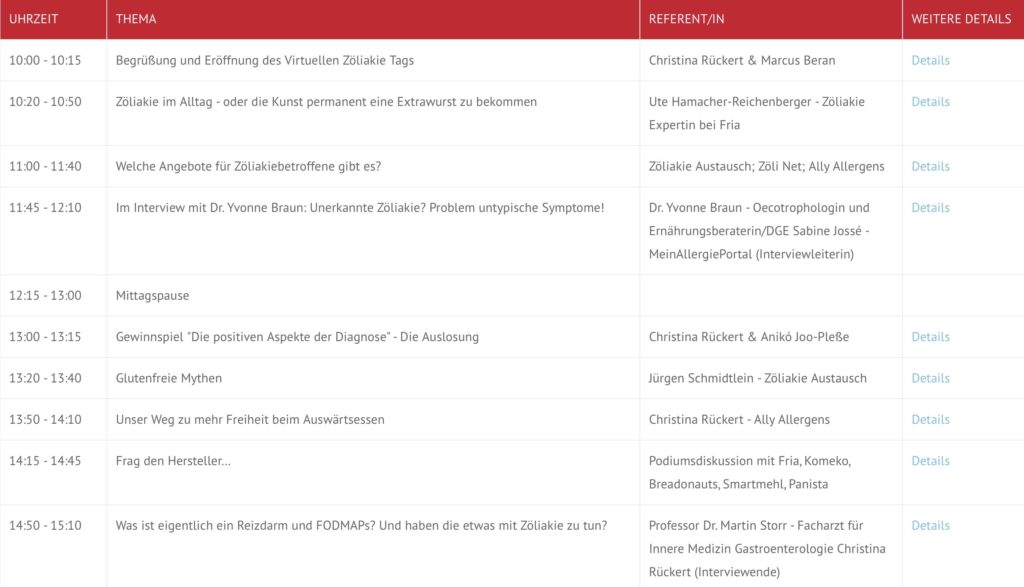Click speaker Christina Rückert - Ally Allergens
The height and width of the screenshot is (587, 1024).
pos(739,419)
